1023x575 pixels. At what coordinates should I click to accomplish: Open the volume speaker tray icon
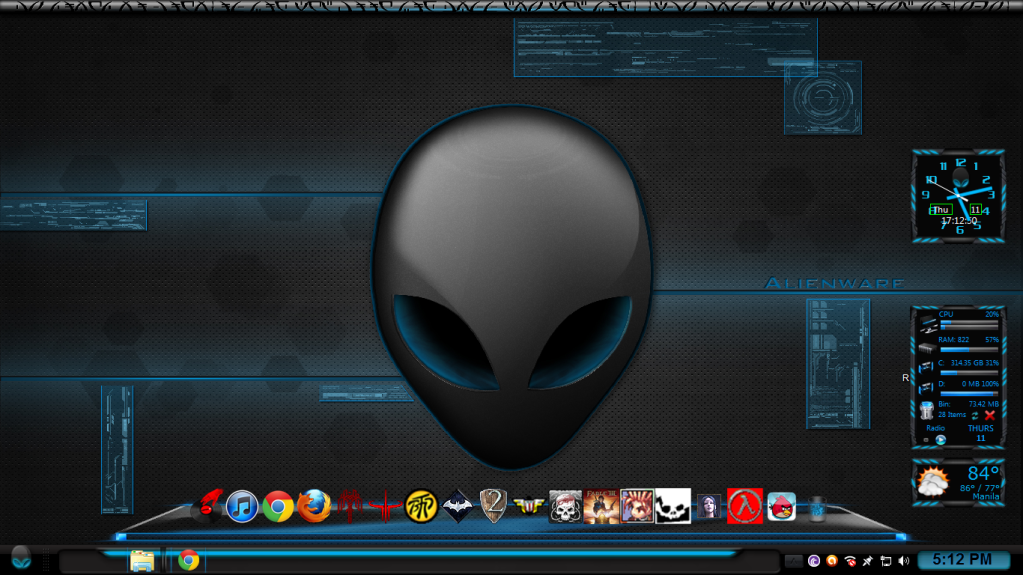point(904,561)
